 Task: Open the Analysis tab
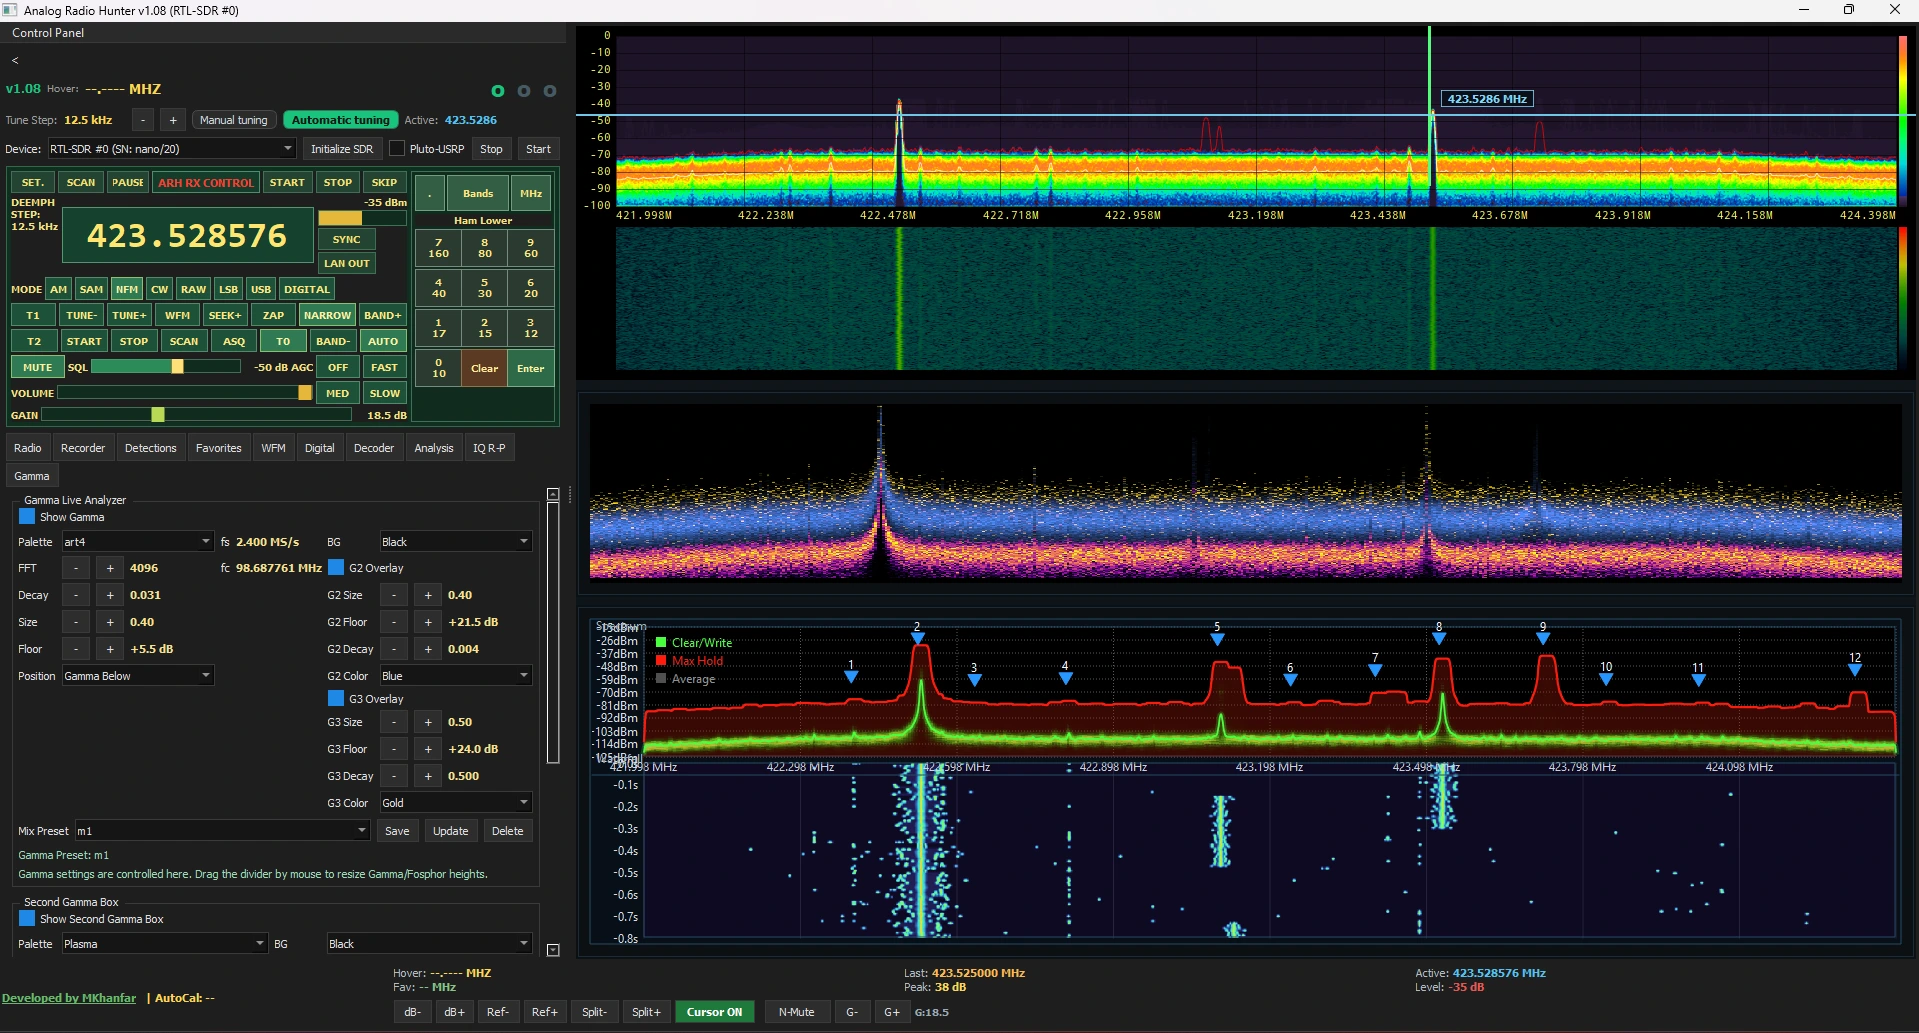pyautogui.click(x=433, y=447)
